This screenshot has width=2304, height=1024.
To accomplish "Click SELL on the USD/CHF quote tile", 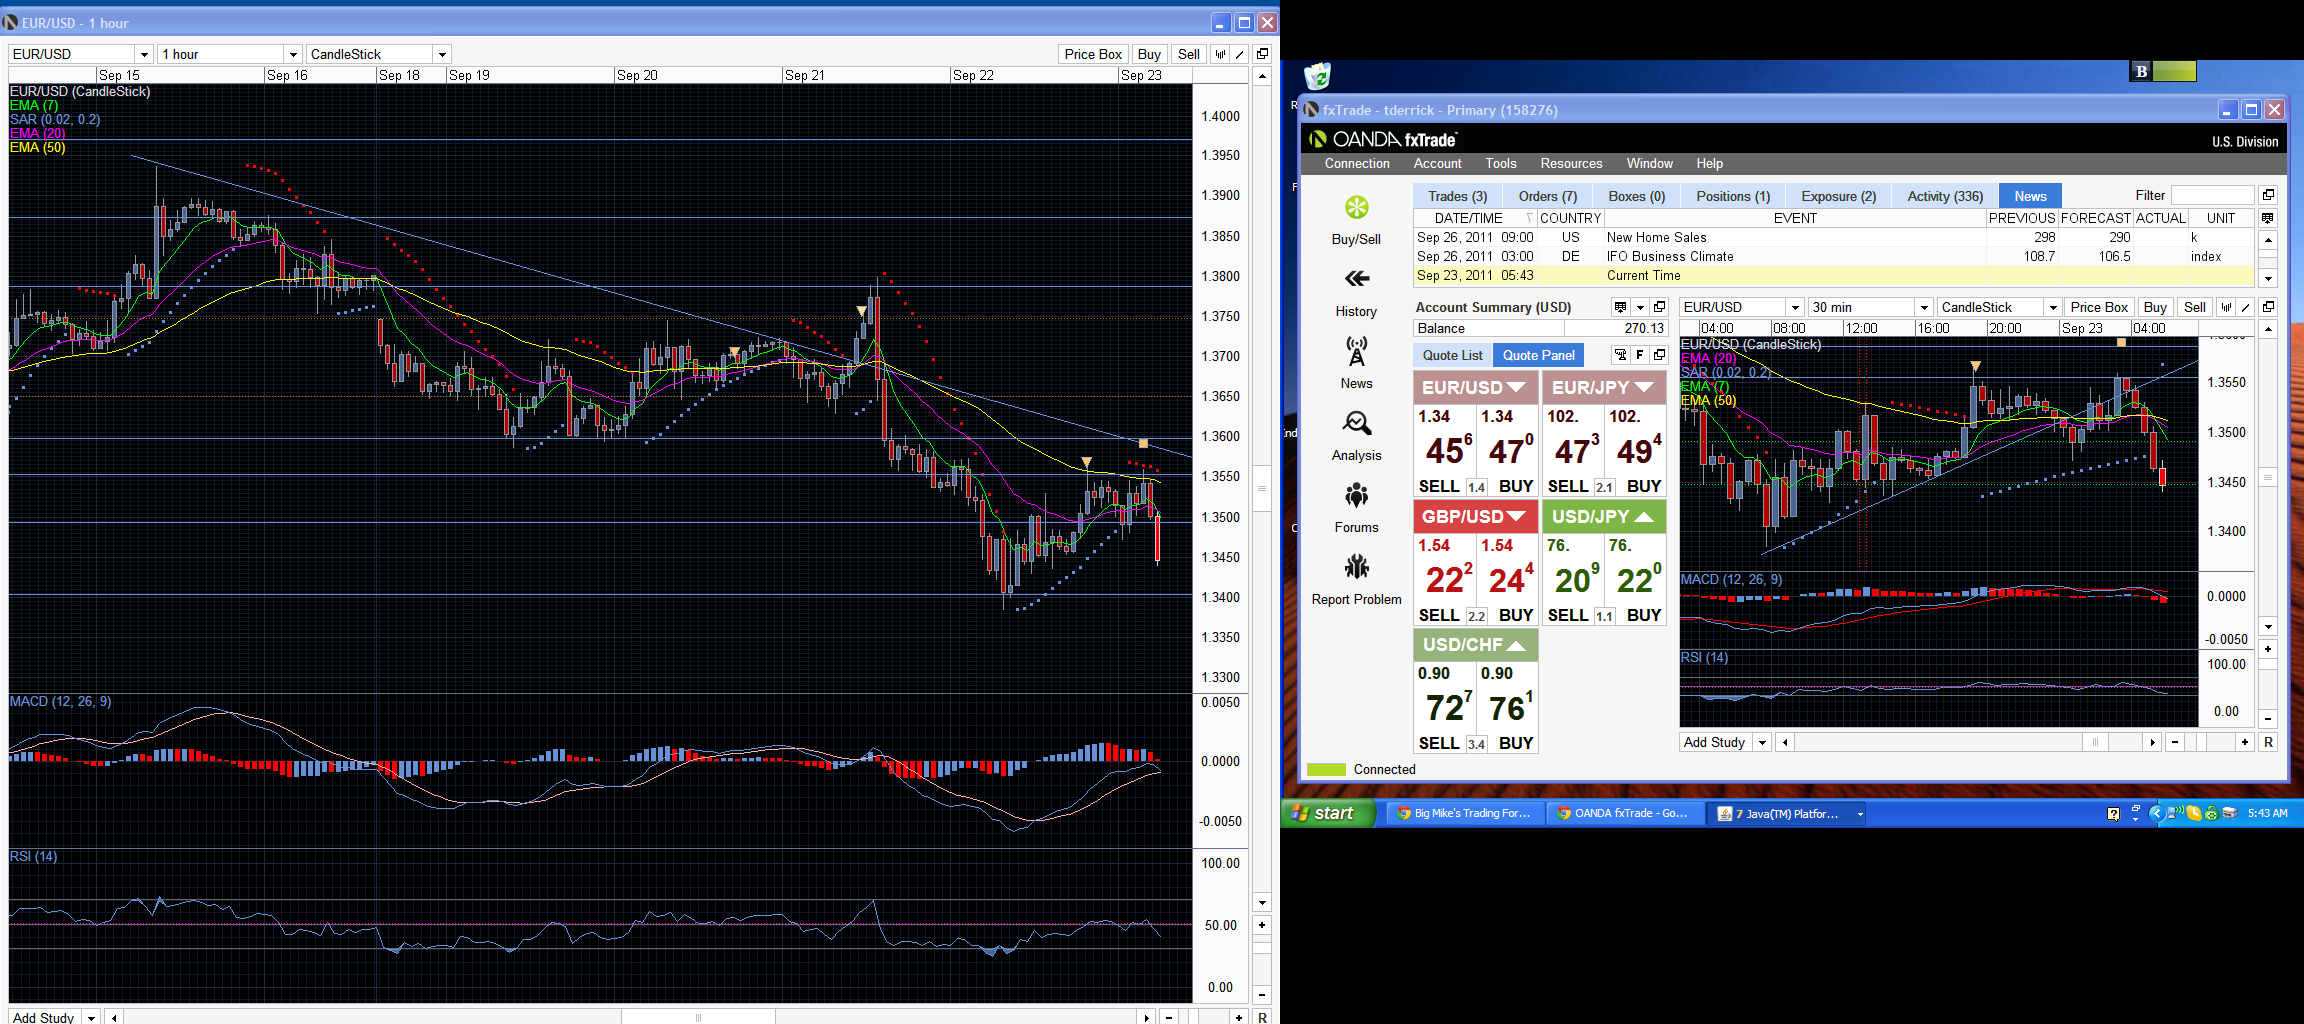I will [x=1439, y=743].
